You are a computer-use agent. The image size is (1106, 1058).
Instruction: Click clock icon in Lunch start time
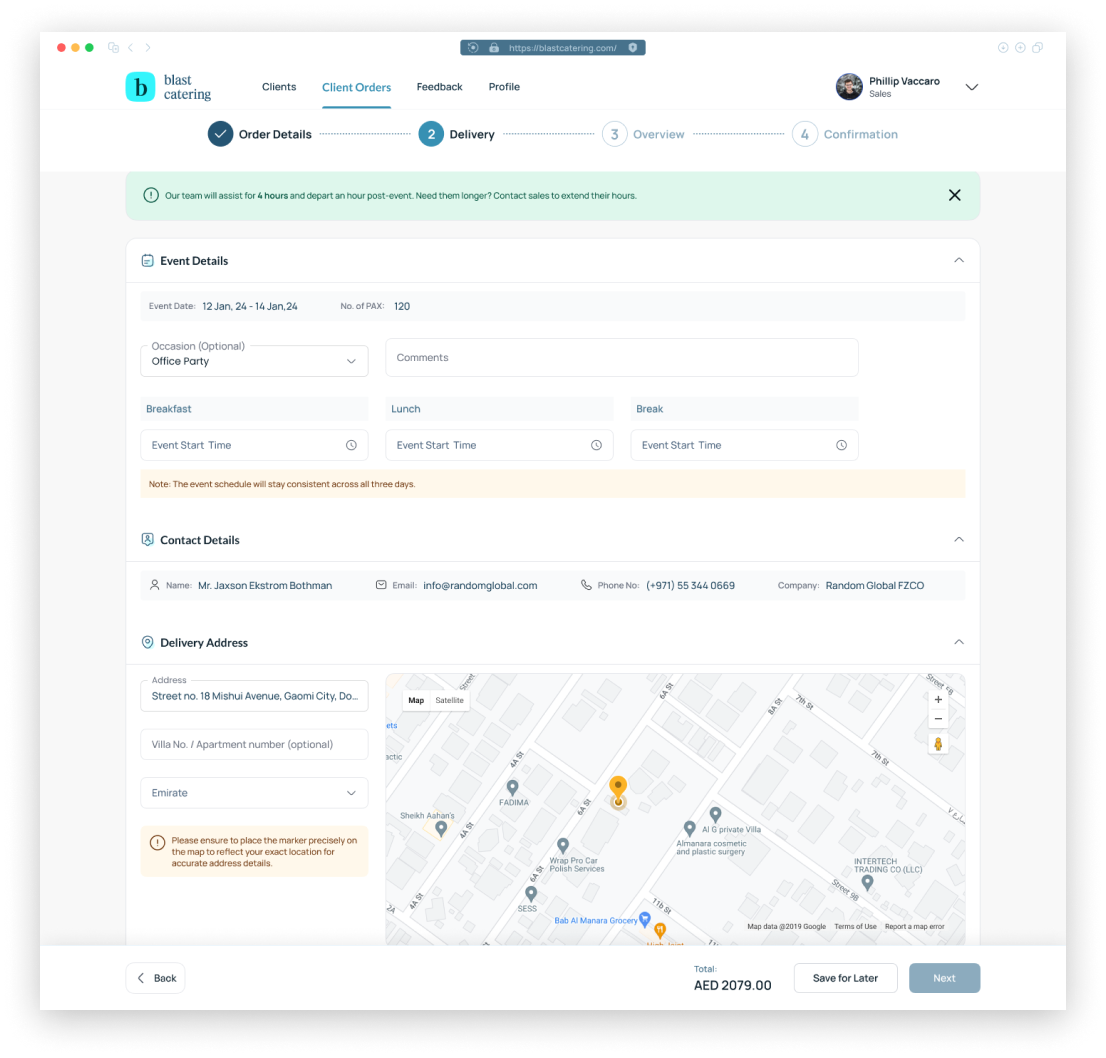pyautogui.click(x=596, y=445)
